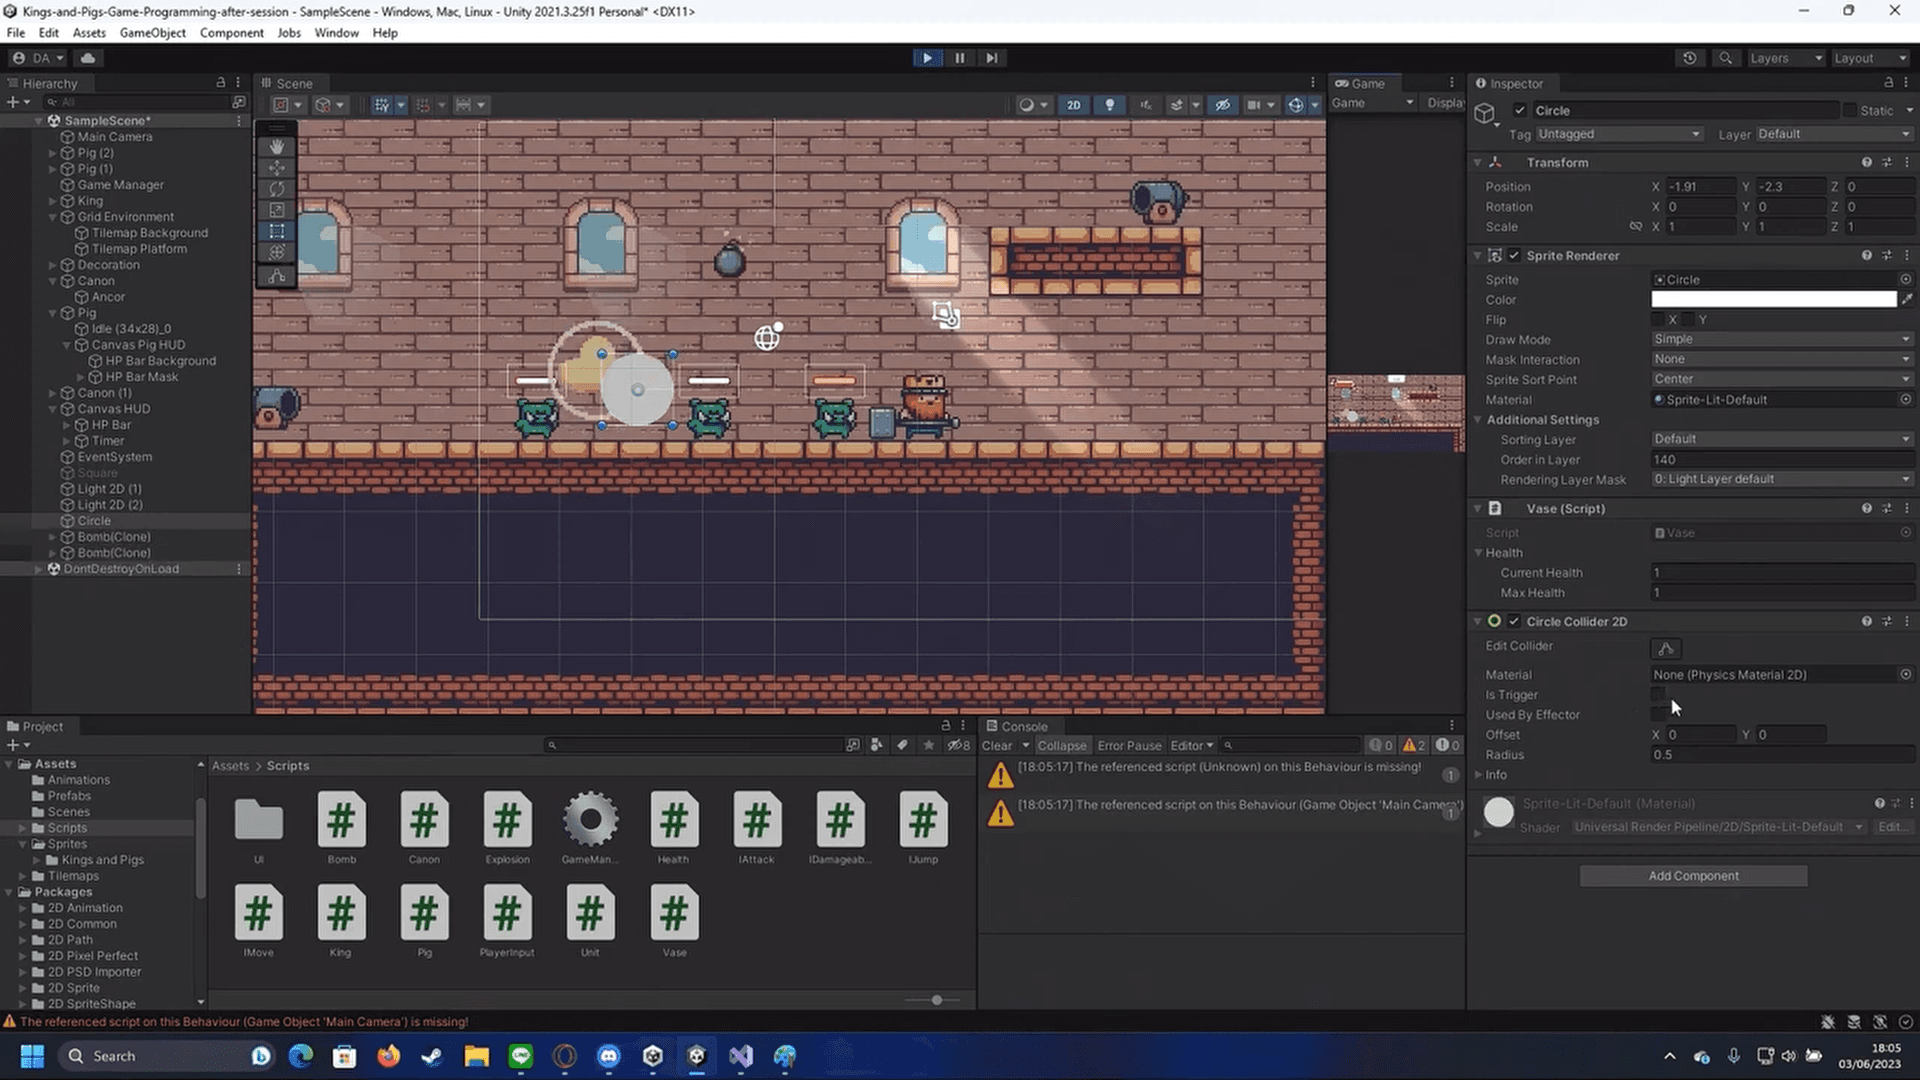Viewport: 1920px width, 1080px height.
Task: Disable the Sprite Renderer component checkbox
Action: [1514, 255]
